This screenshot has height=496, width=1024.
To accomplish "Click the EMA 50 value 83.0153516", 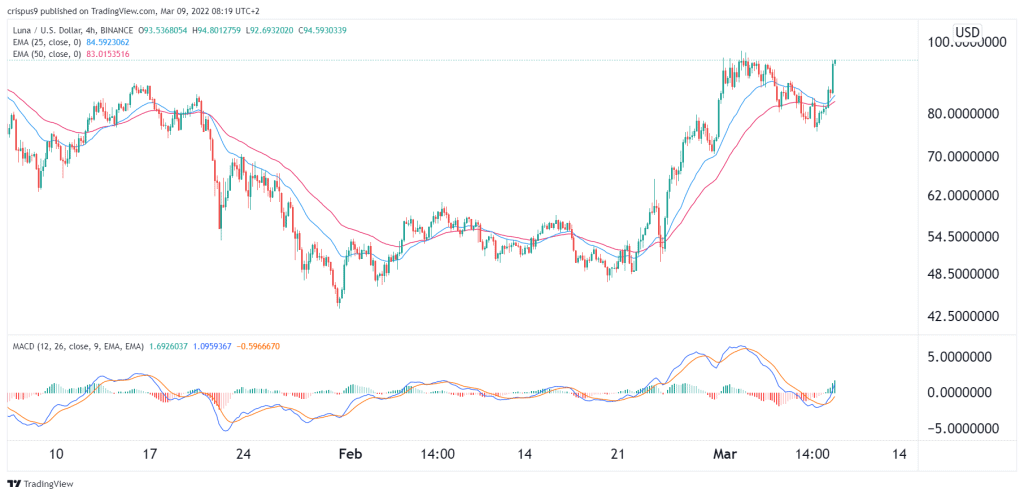I will point(110,54).
